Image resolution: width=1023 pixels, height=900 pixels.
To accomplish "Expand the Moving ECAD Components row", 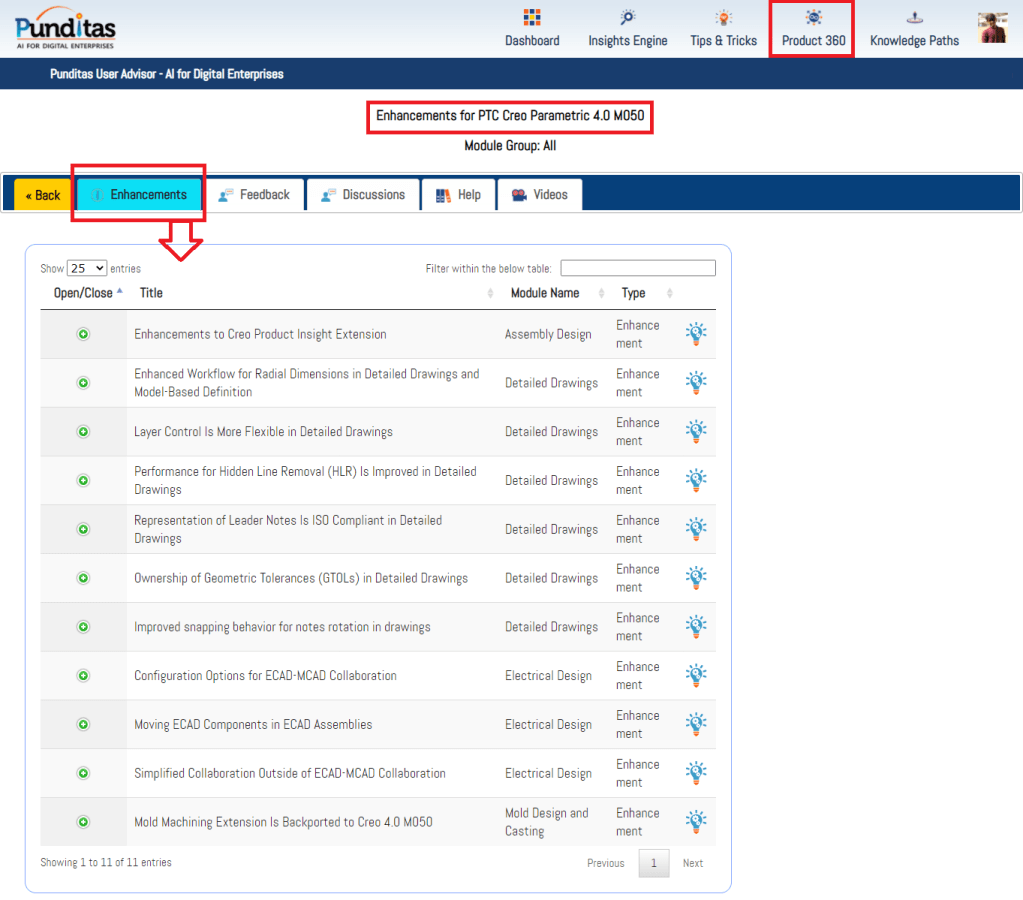I will [84, 725].
